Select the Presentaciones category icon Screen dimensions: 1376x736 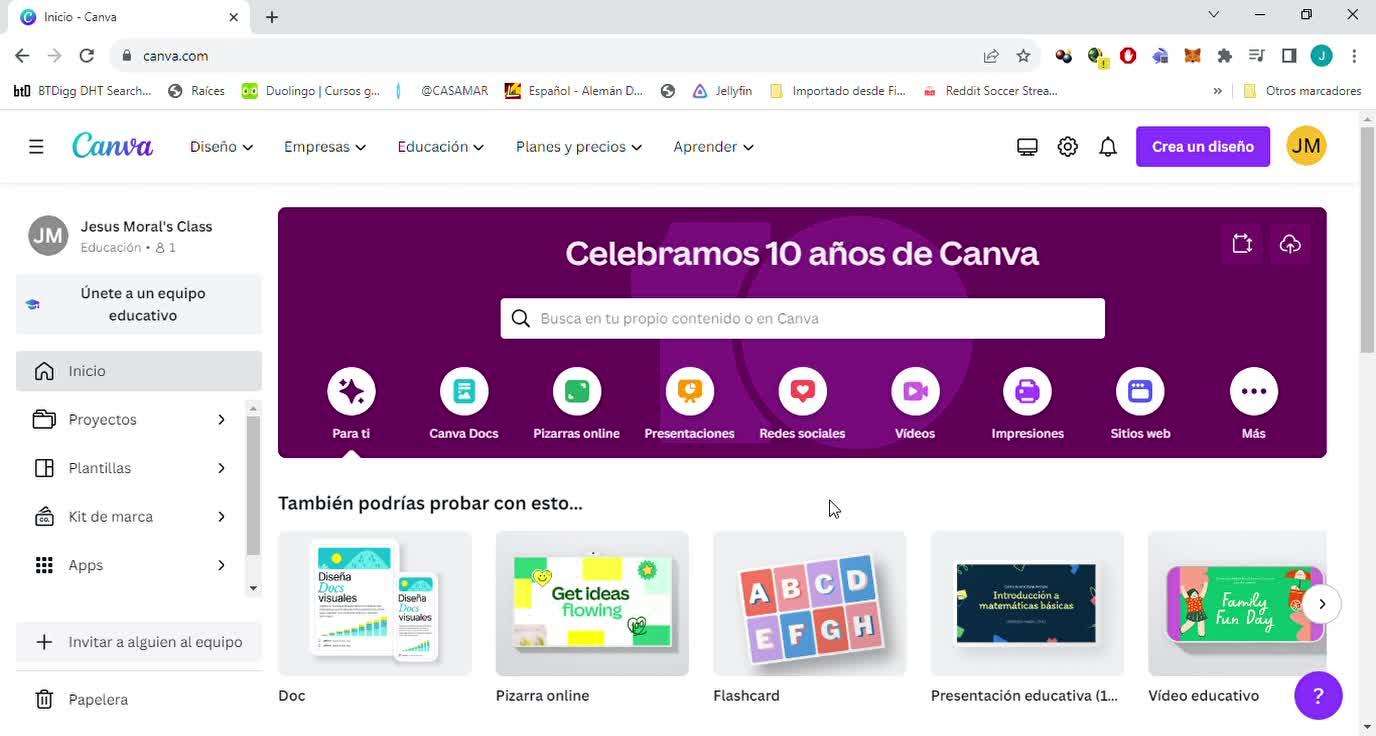(x=690, y=391)
